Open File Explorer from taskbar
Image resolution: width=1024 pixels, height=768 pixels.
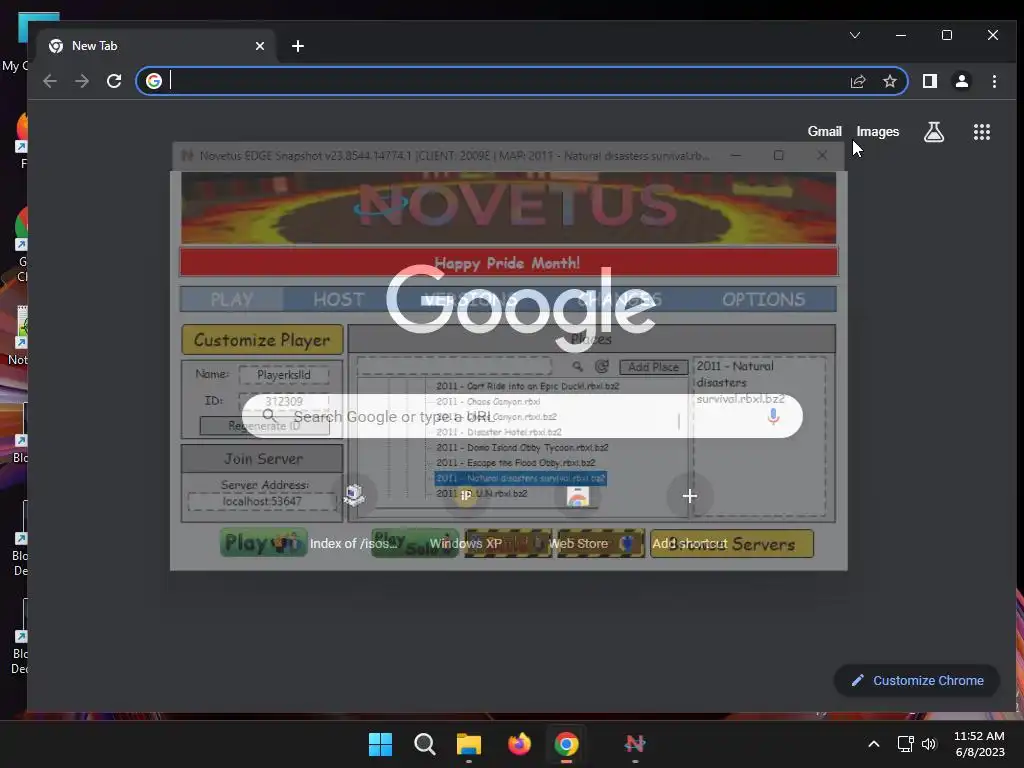(x=469, y=744)
